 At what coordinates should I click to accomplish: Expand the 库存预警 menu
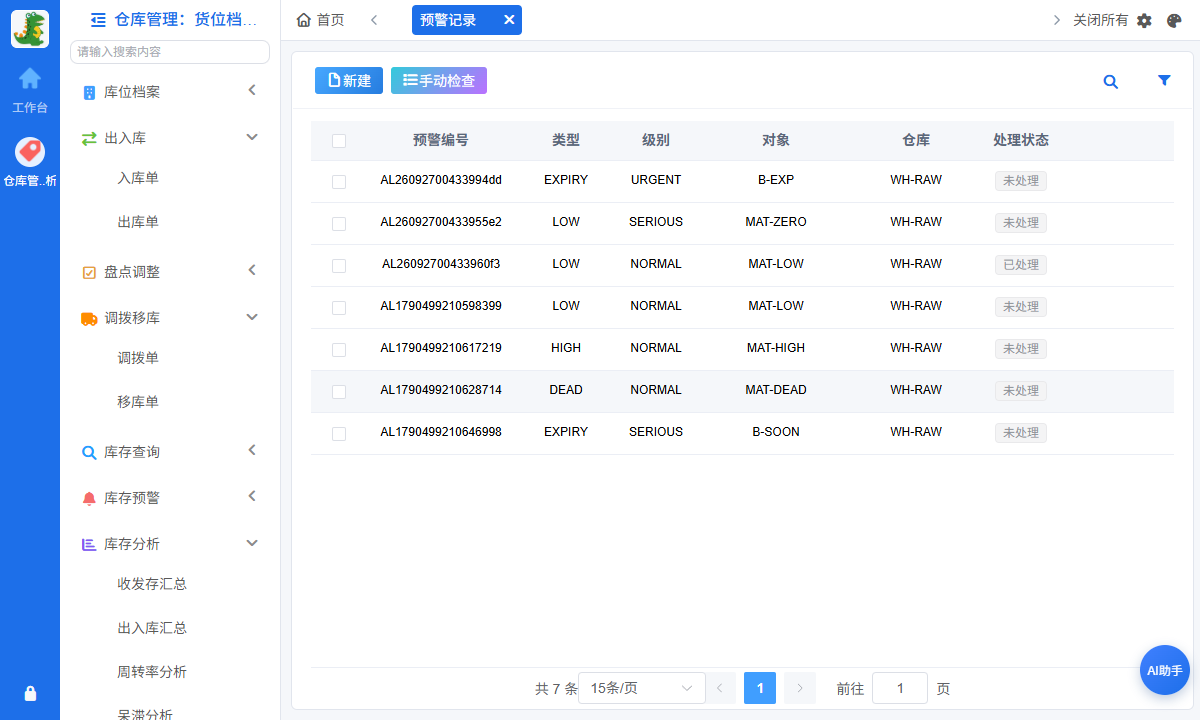170,497
